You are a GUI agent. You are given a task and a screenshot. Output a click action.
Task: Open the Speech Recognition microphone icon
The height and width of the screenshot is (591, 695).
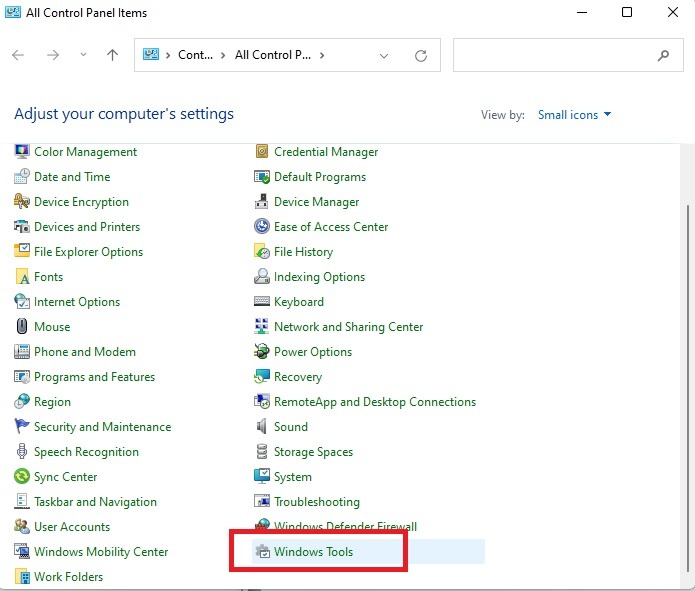[x=22, y=451]
